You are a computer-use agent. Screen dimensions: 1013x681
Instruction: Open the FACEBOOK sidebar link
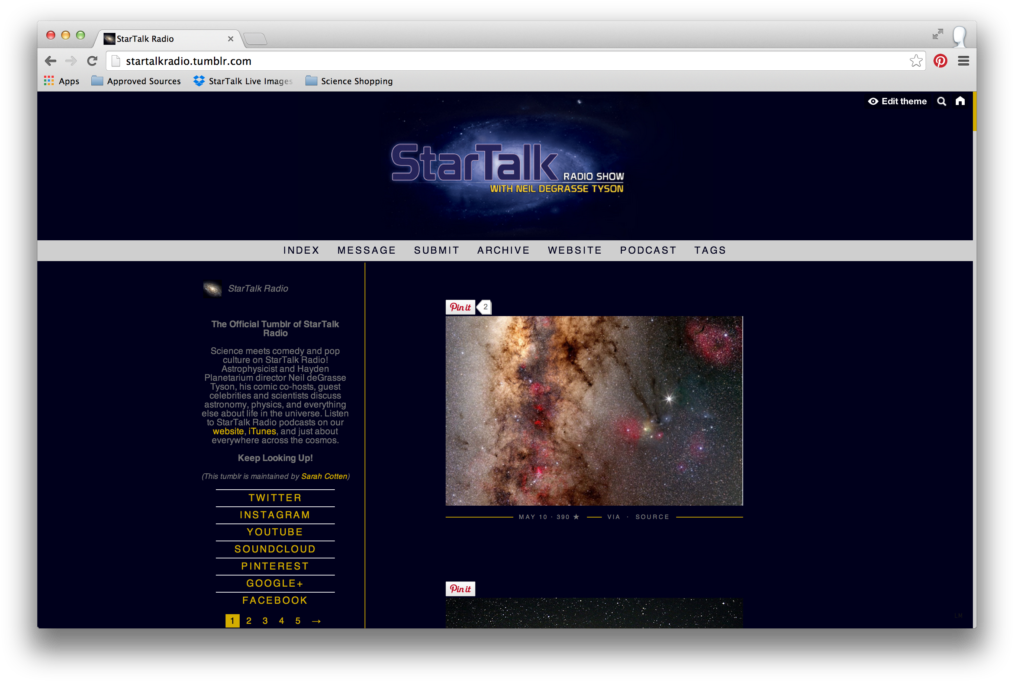point(275,600)
